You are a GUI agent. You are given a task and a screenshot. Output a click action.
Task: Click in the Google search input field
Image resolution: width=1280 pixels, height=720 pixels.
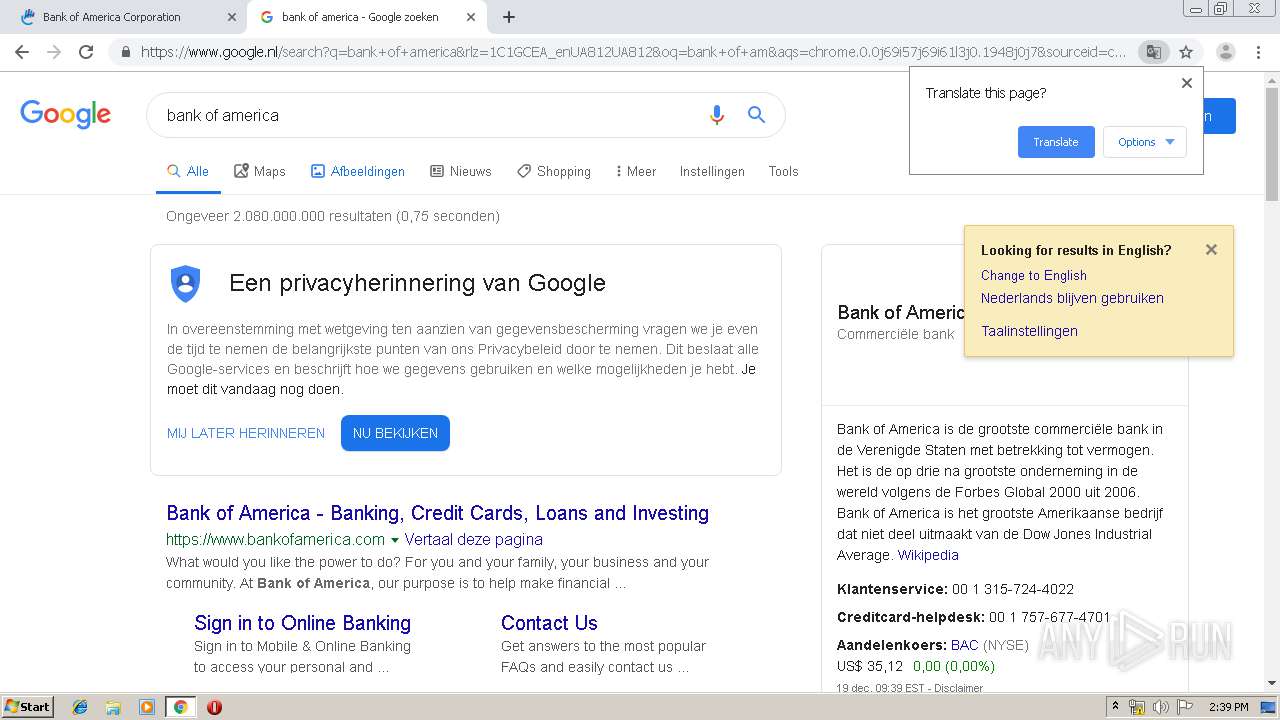[x=430, y=115]
